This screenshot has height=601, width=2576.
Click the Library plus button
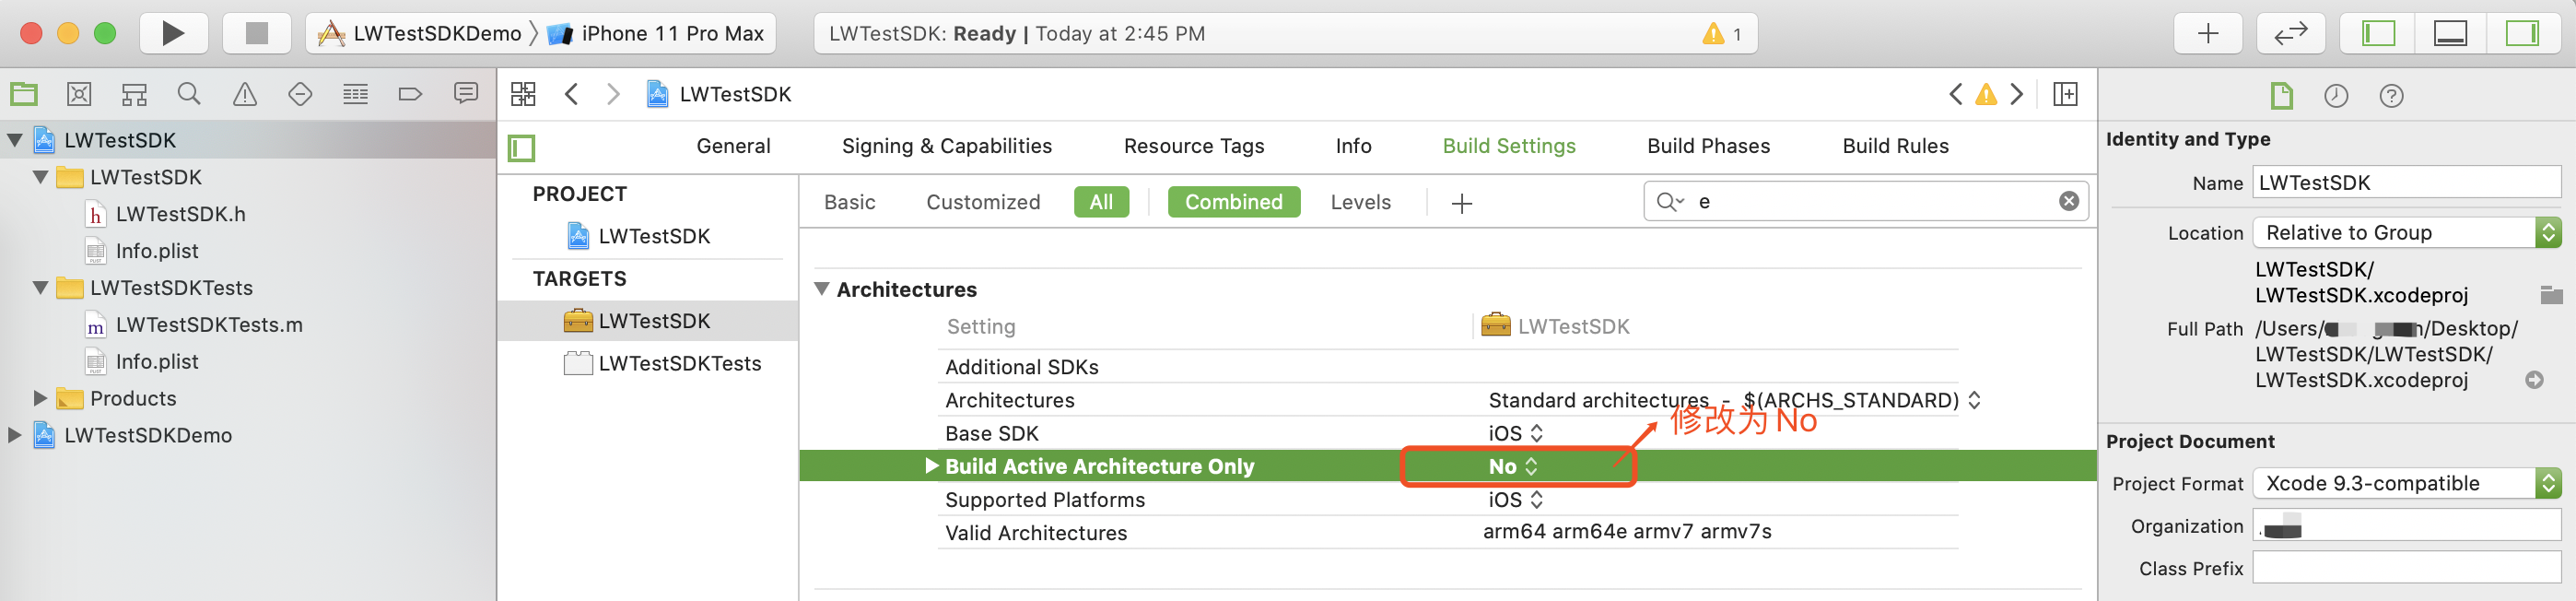2207,34
